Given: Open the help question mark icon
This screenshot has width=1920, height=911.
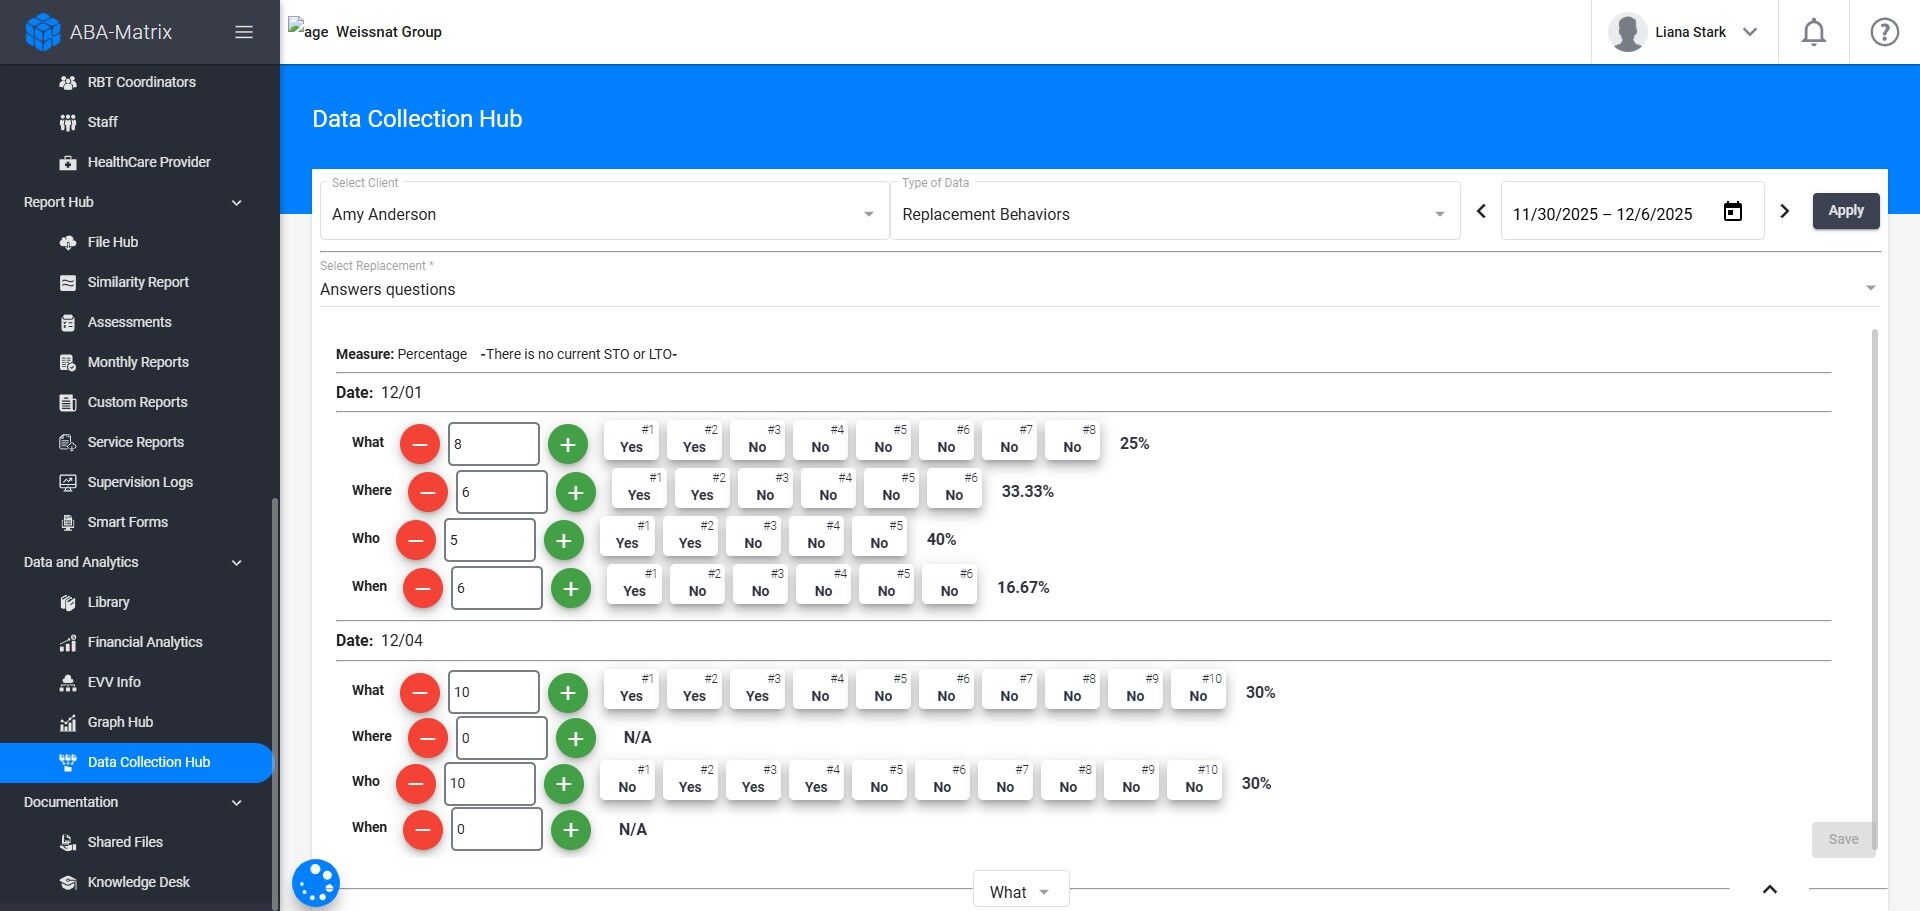Looking at the screenshot, I should pos(1884,33).
